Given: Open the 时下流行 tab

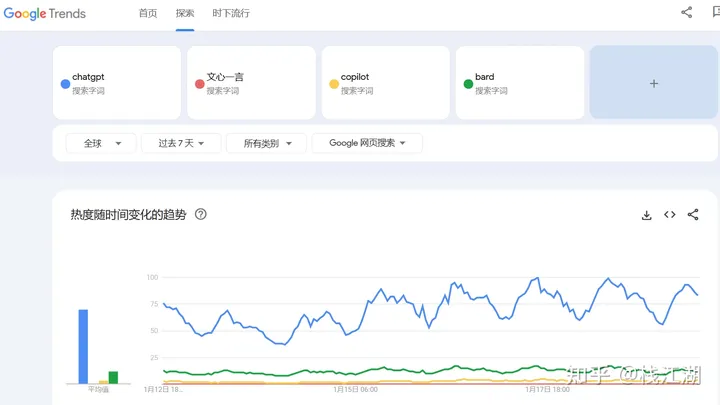Looking at the screenshot, I should [231, 13].
